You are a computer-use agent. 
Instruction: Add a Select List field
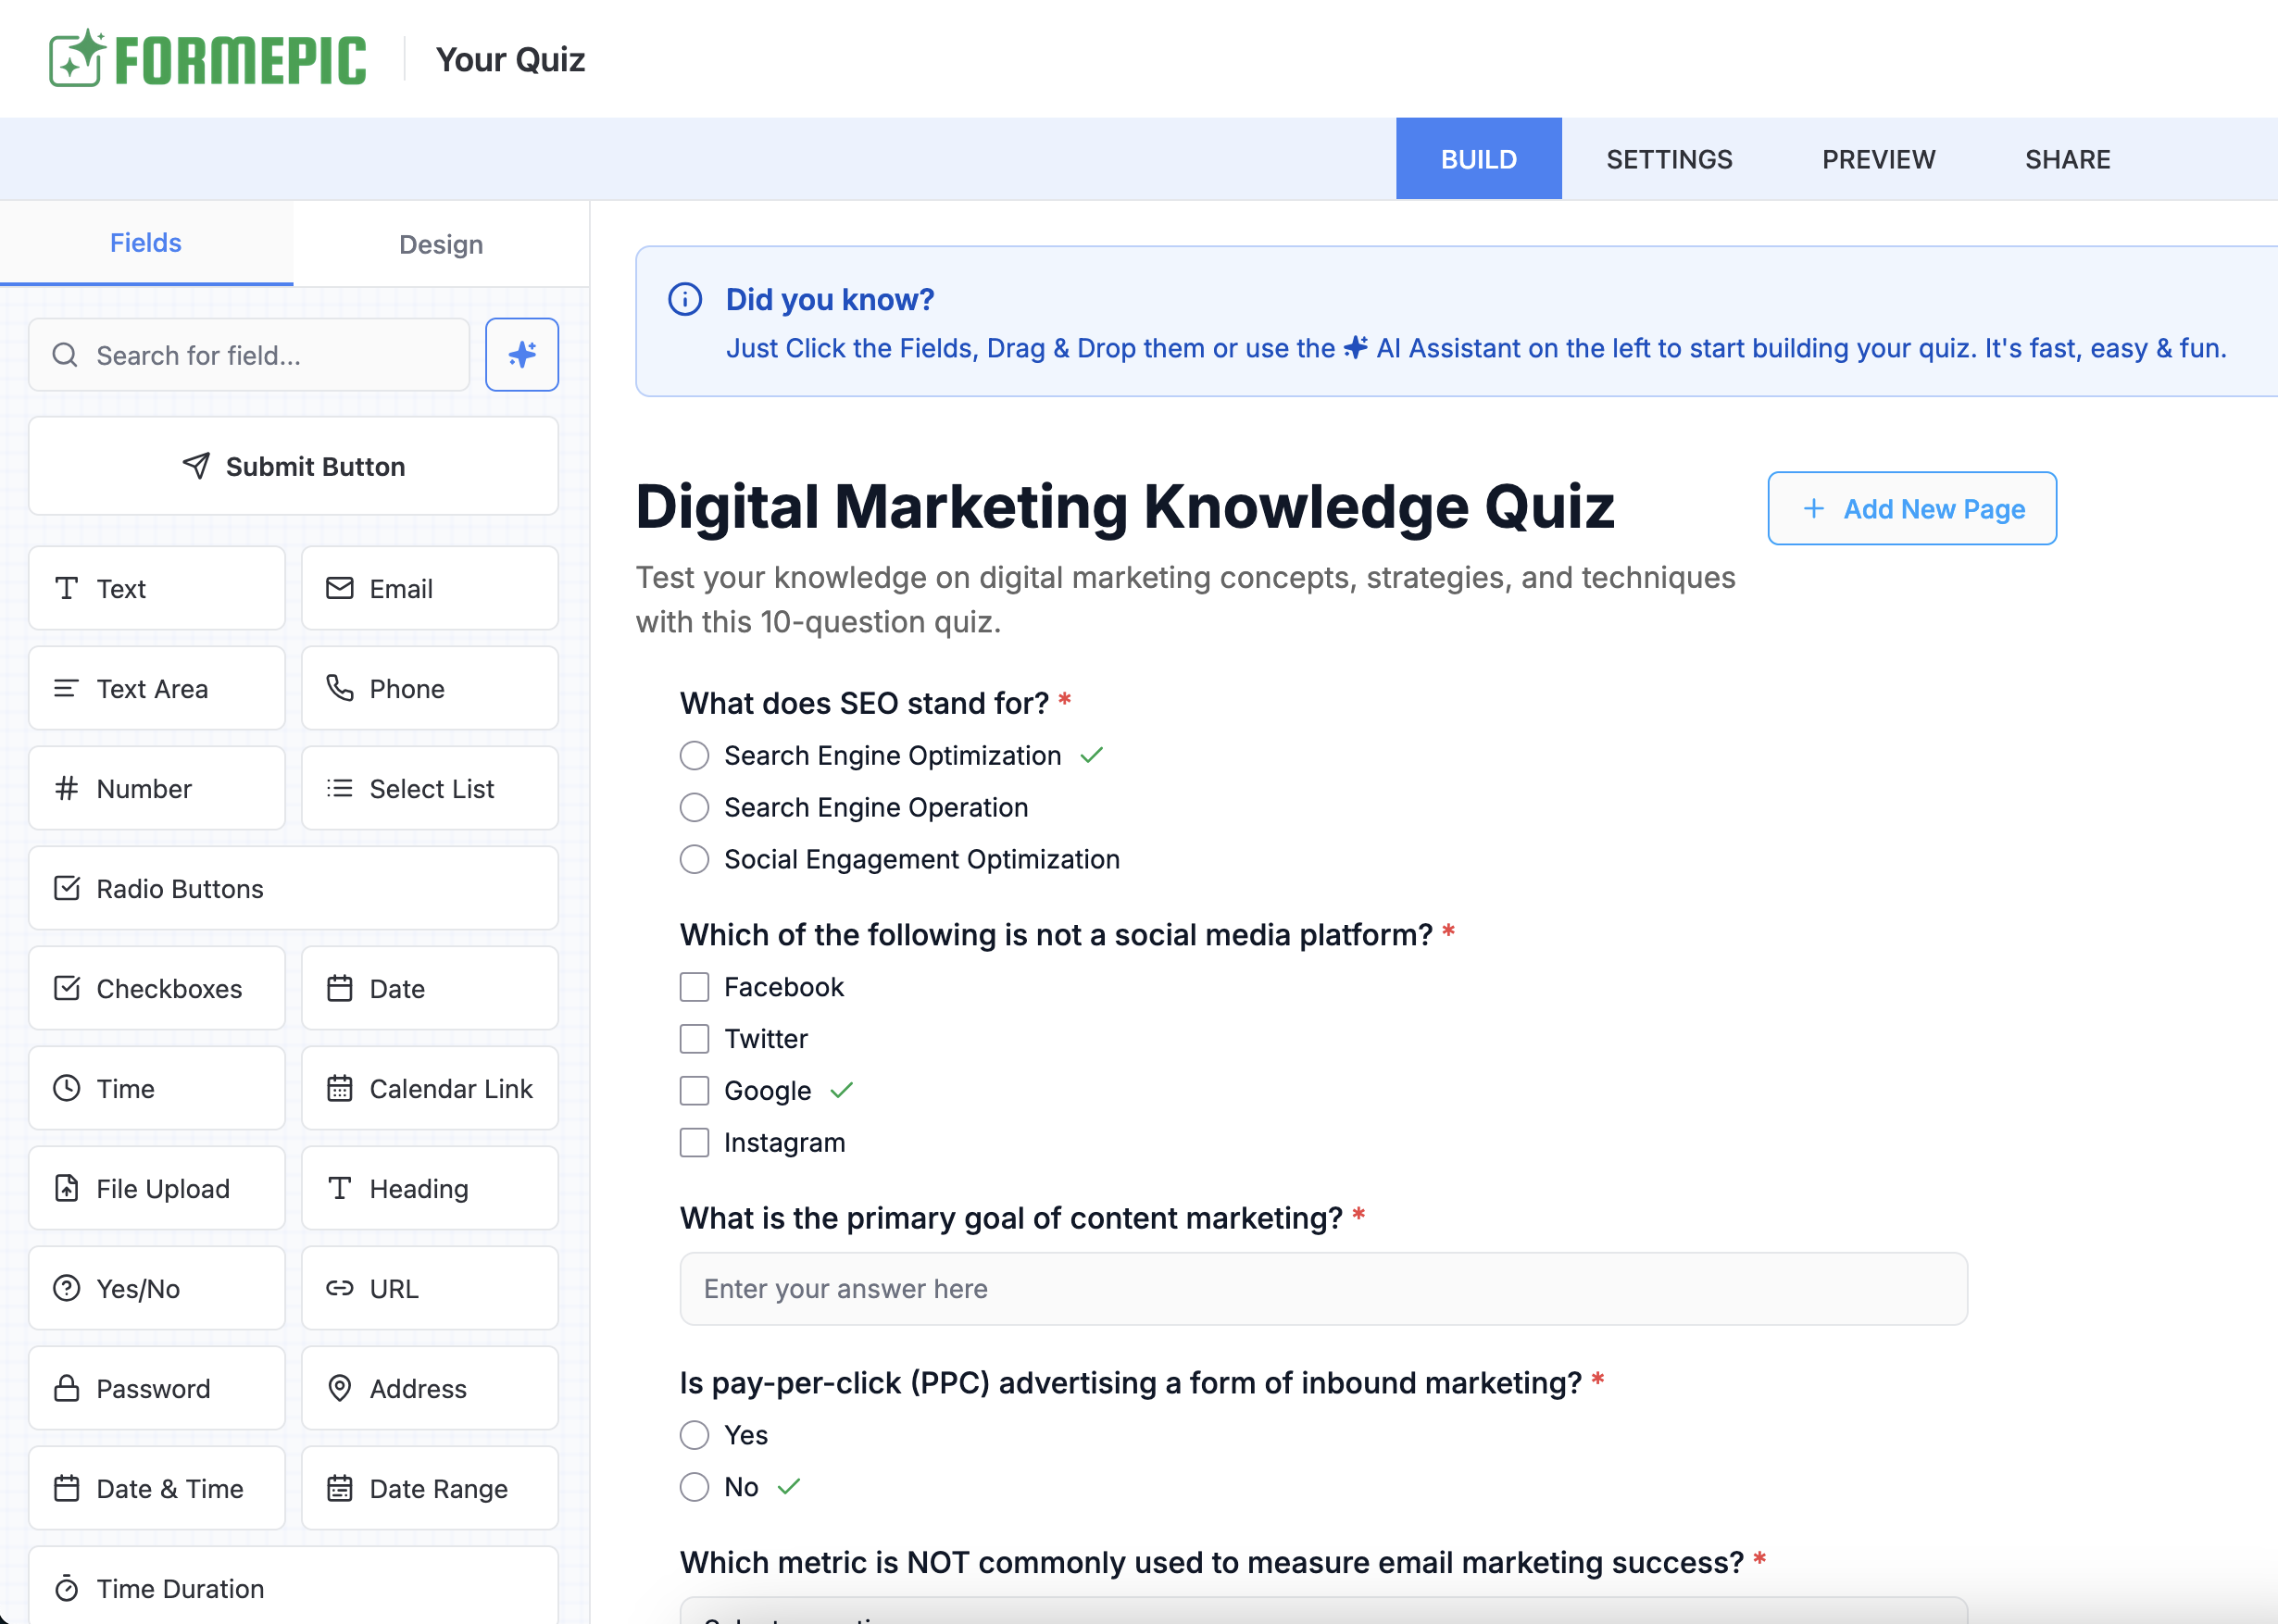(x=429, y=788)
